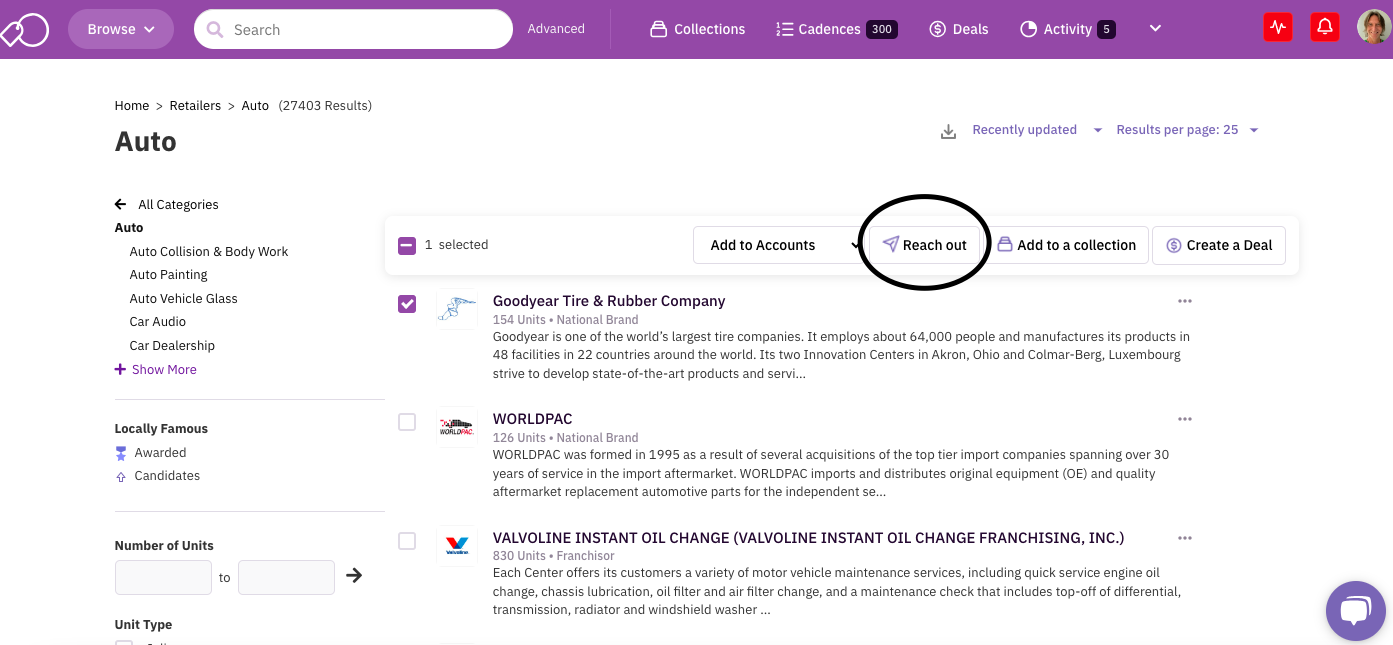Uncheck the Goodyear Tire & Rubber checkbox
This screenshot has width=1393, height=645.
[407, 304]
